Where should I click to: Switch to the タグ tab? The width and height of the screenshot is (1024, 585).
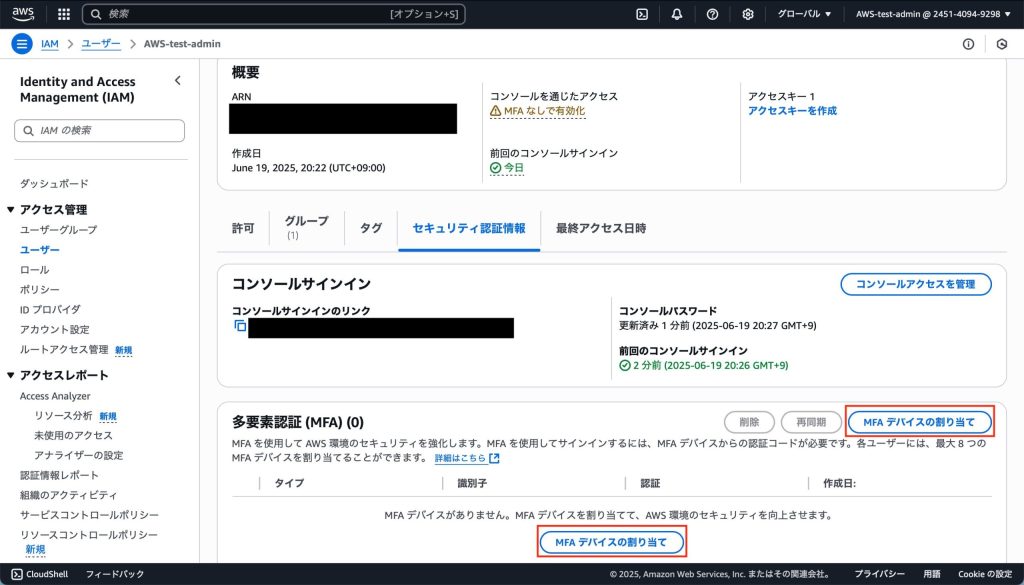[371, 228]
